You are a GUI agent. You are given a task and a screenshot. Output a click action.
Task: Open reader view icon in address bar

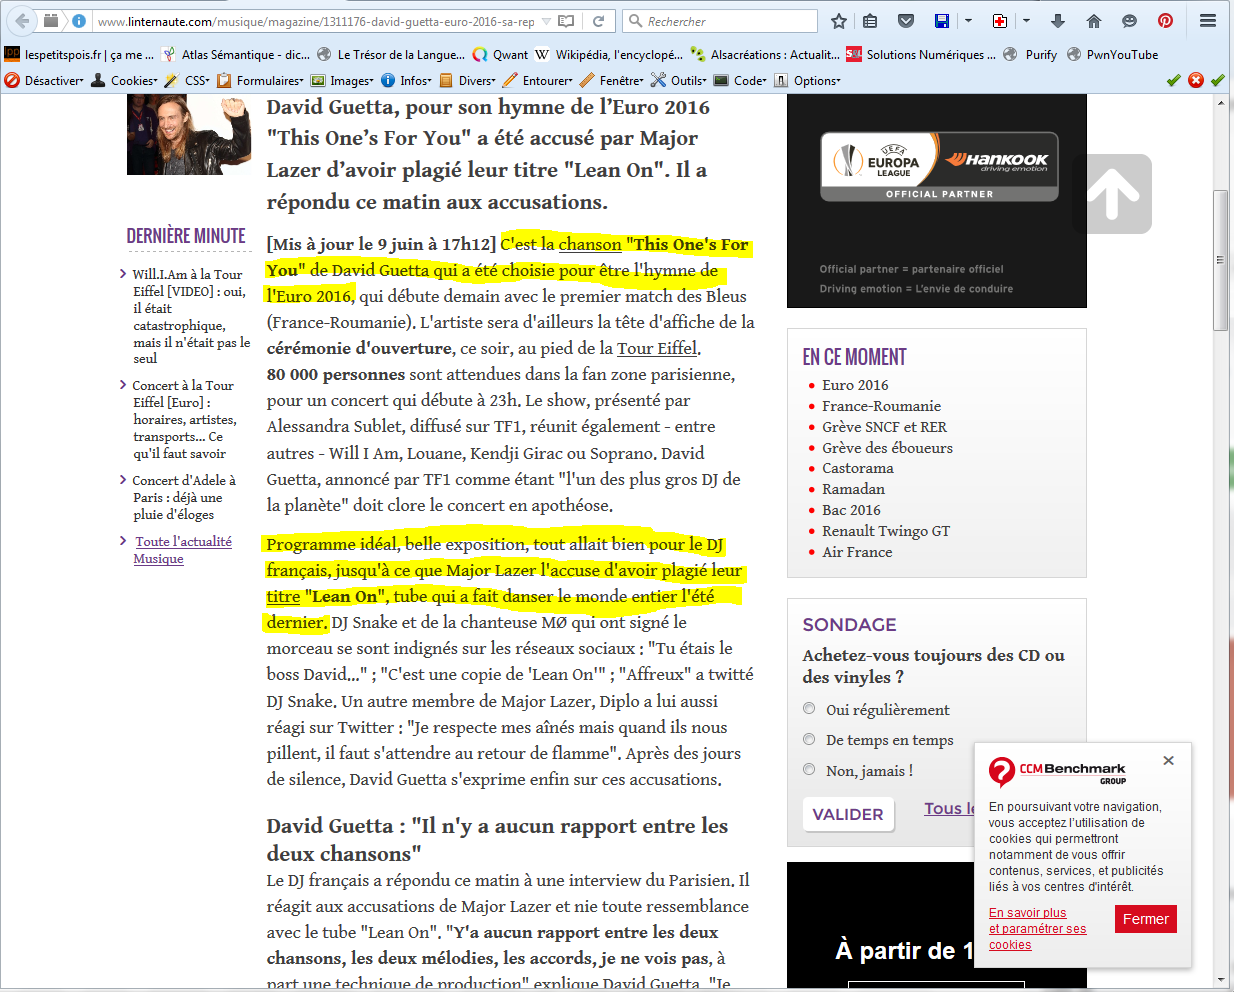[x=566, y=21]
